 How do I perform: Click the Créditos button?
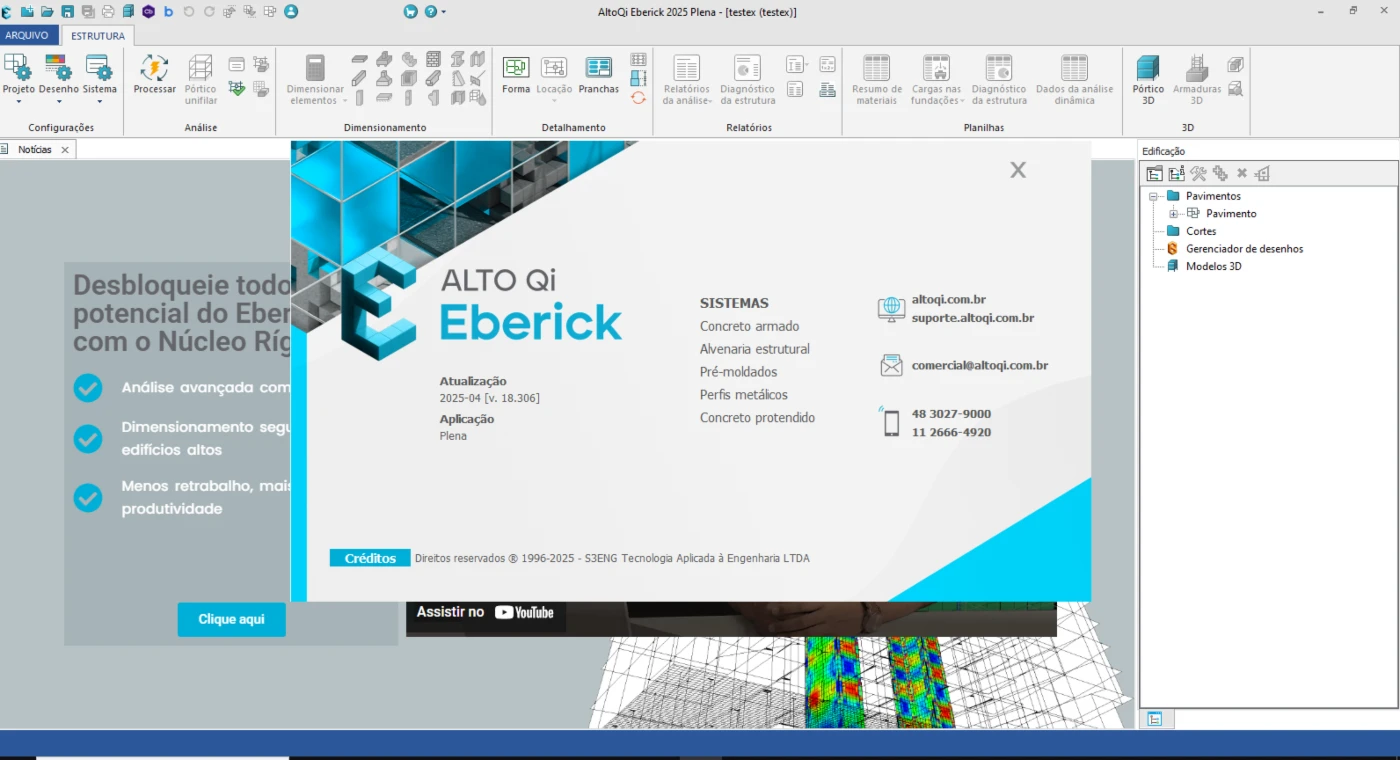[x=370, y=558]
